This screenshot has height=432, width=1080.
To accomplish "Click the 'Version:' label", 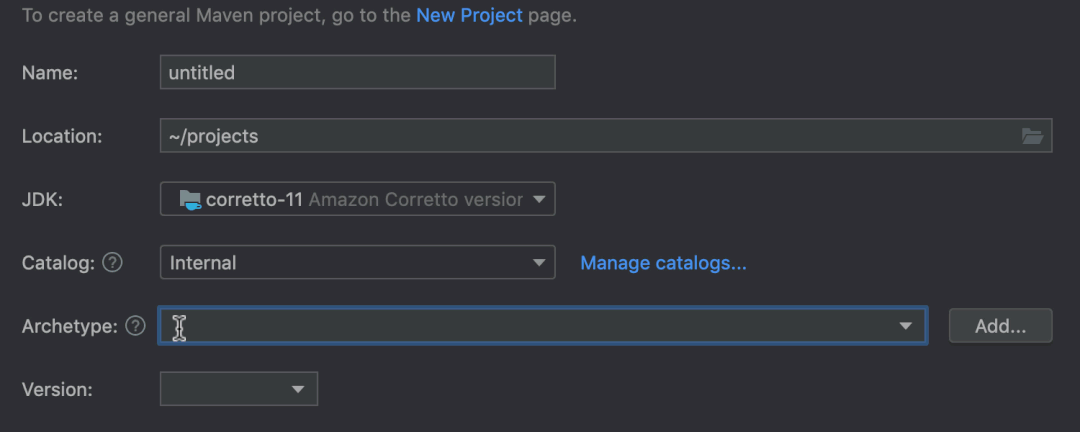I will coord(57,389).
